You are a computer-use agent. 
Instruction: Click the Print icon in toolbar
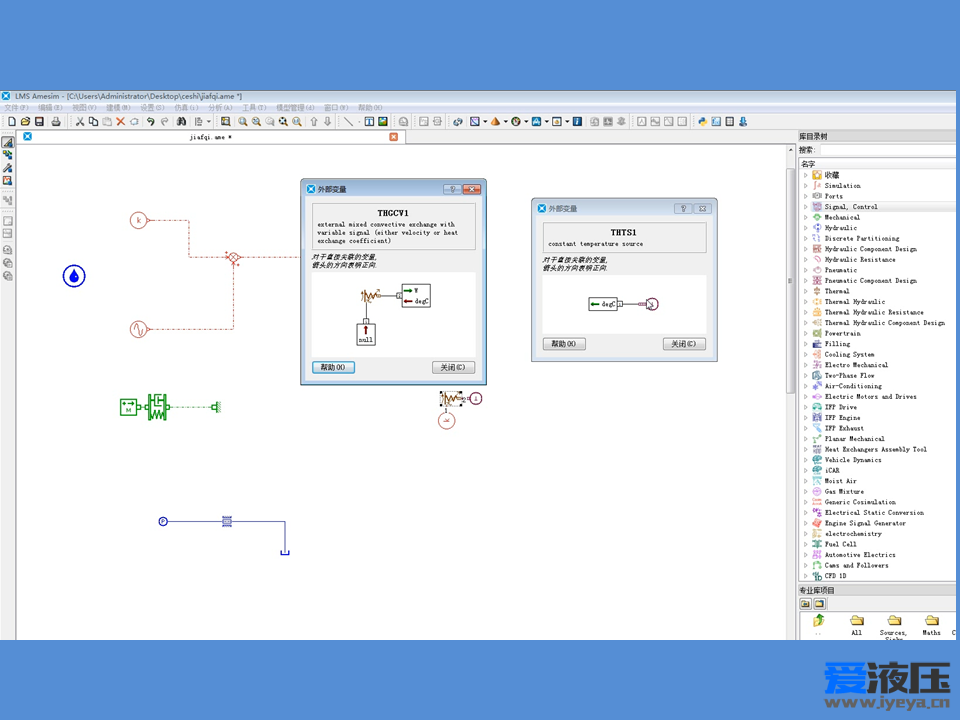(x=56, y=121)
